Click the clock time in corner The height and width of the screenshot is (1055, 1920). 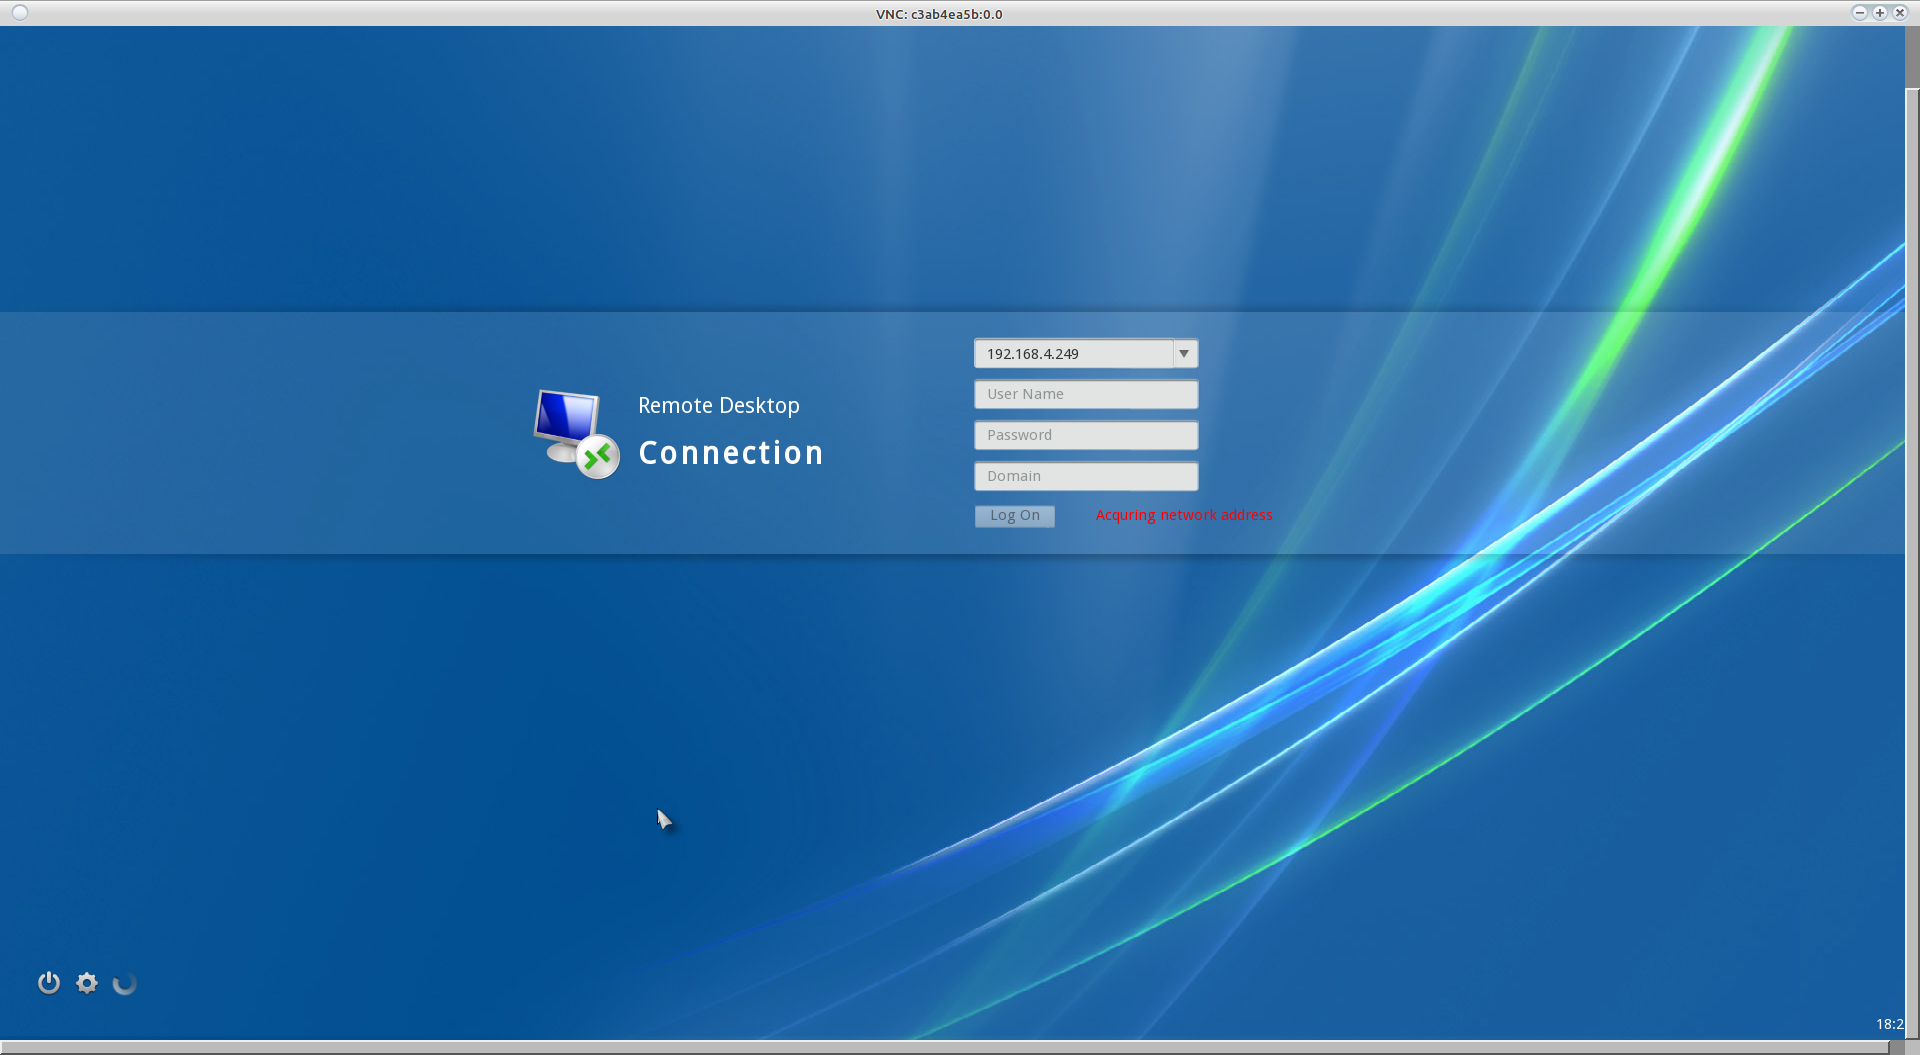[x=1890, y=1024]
